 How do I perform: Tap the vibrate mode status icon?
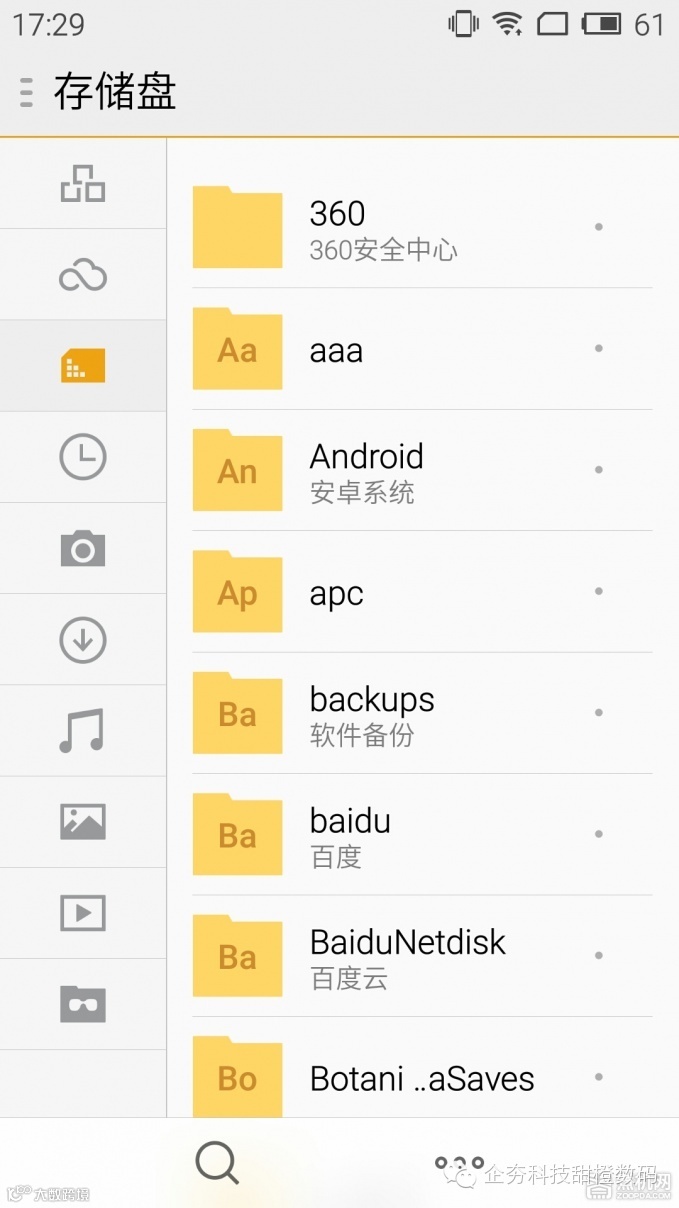click(x=463, y=23)
